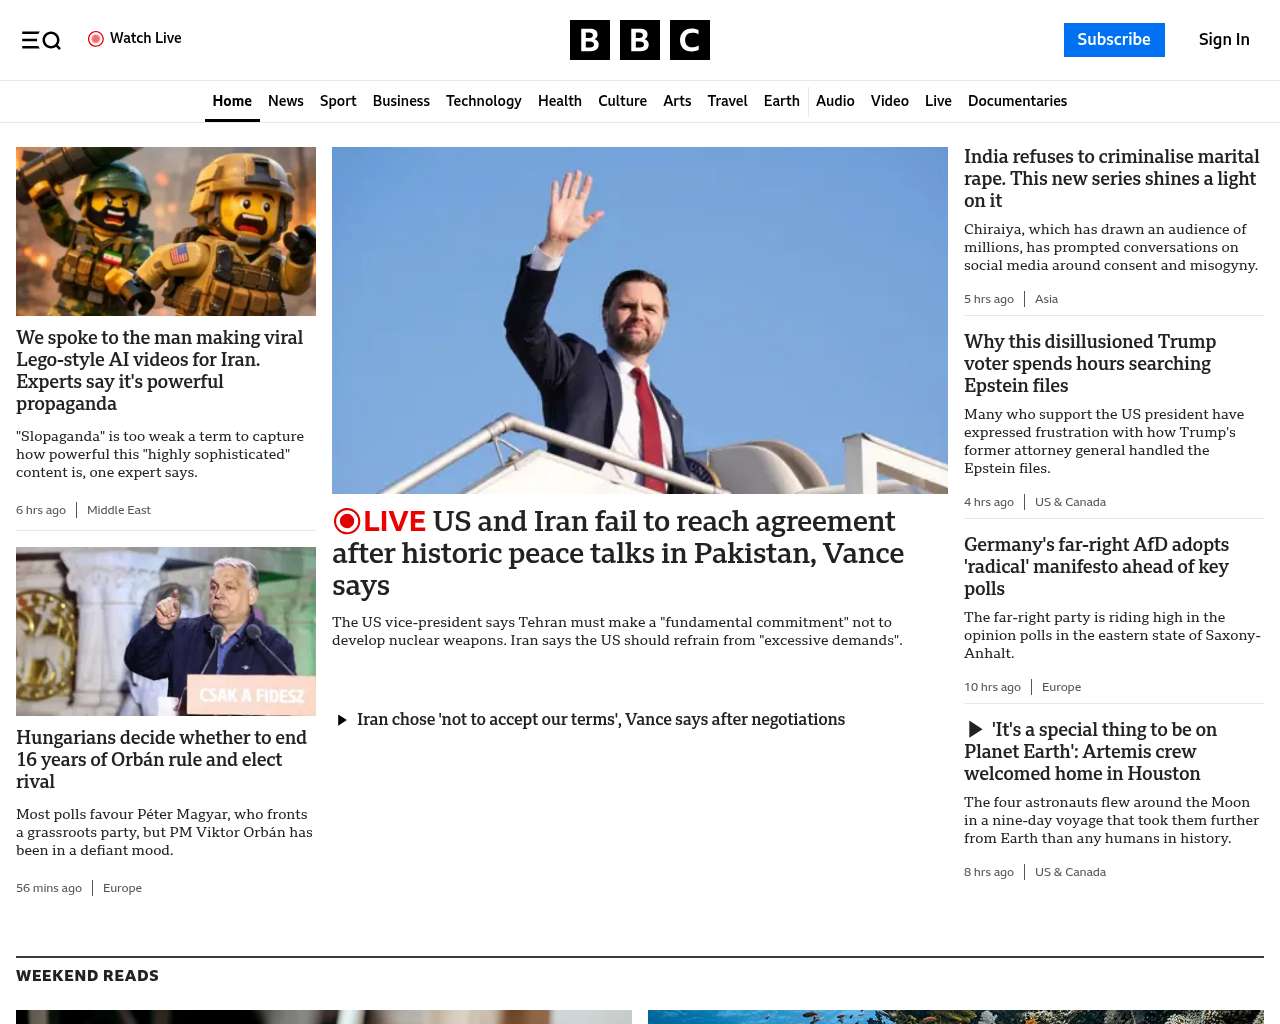Screen dimensions: 1280x1024
Task: Click the Chiraiya series summary text
Action: (x=1111, y=248)
